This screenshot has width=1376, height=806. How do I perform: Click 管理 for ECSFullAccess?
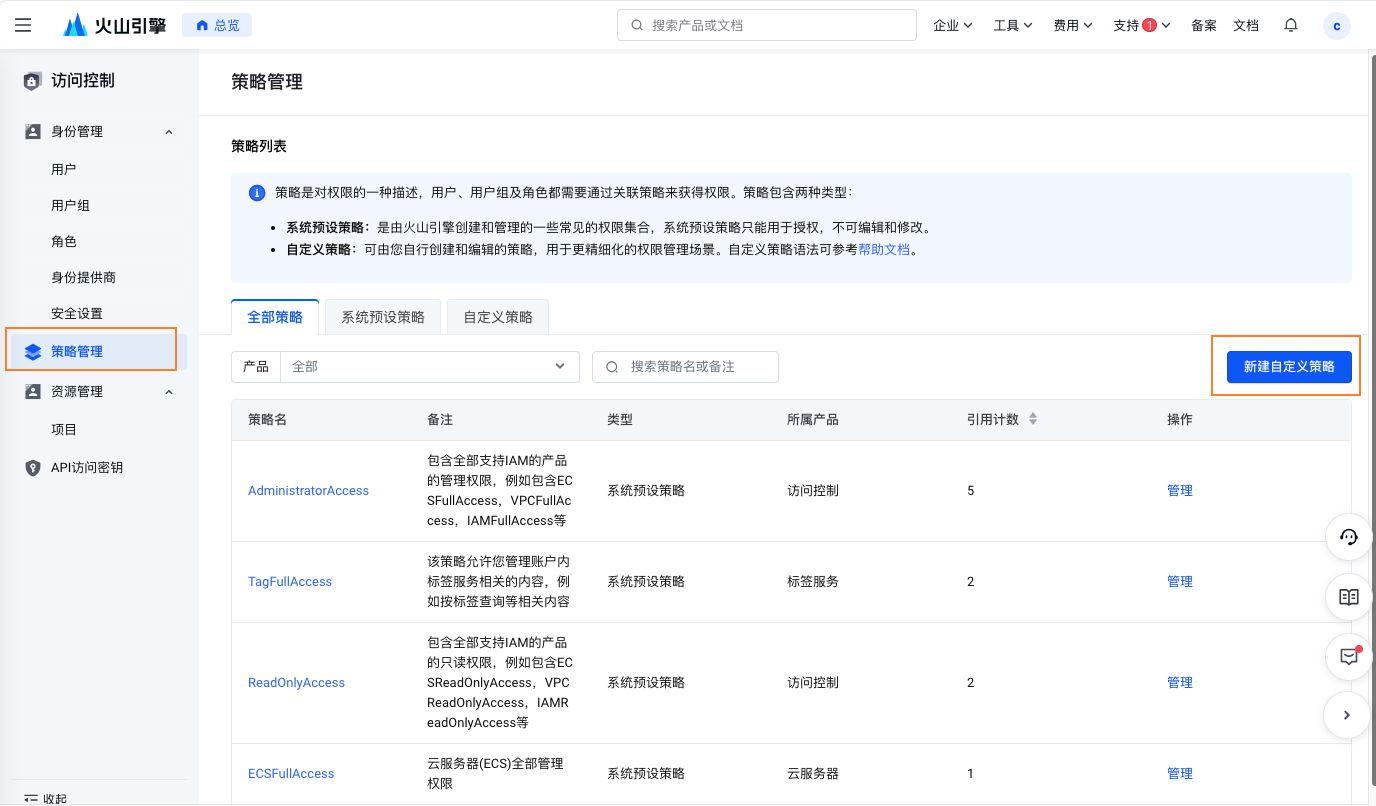1180,774
